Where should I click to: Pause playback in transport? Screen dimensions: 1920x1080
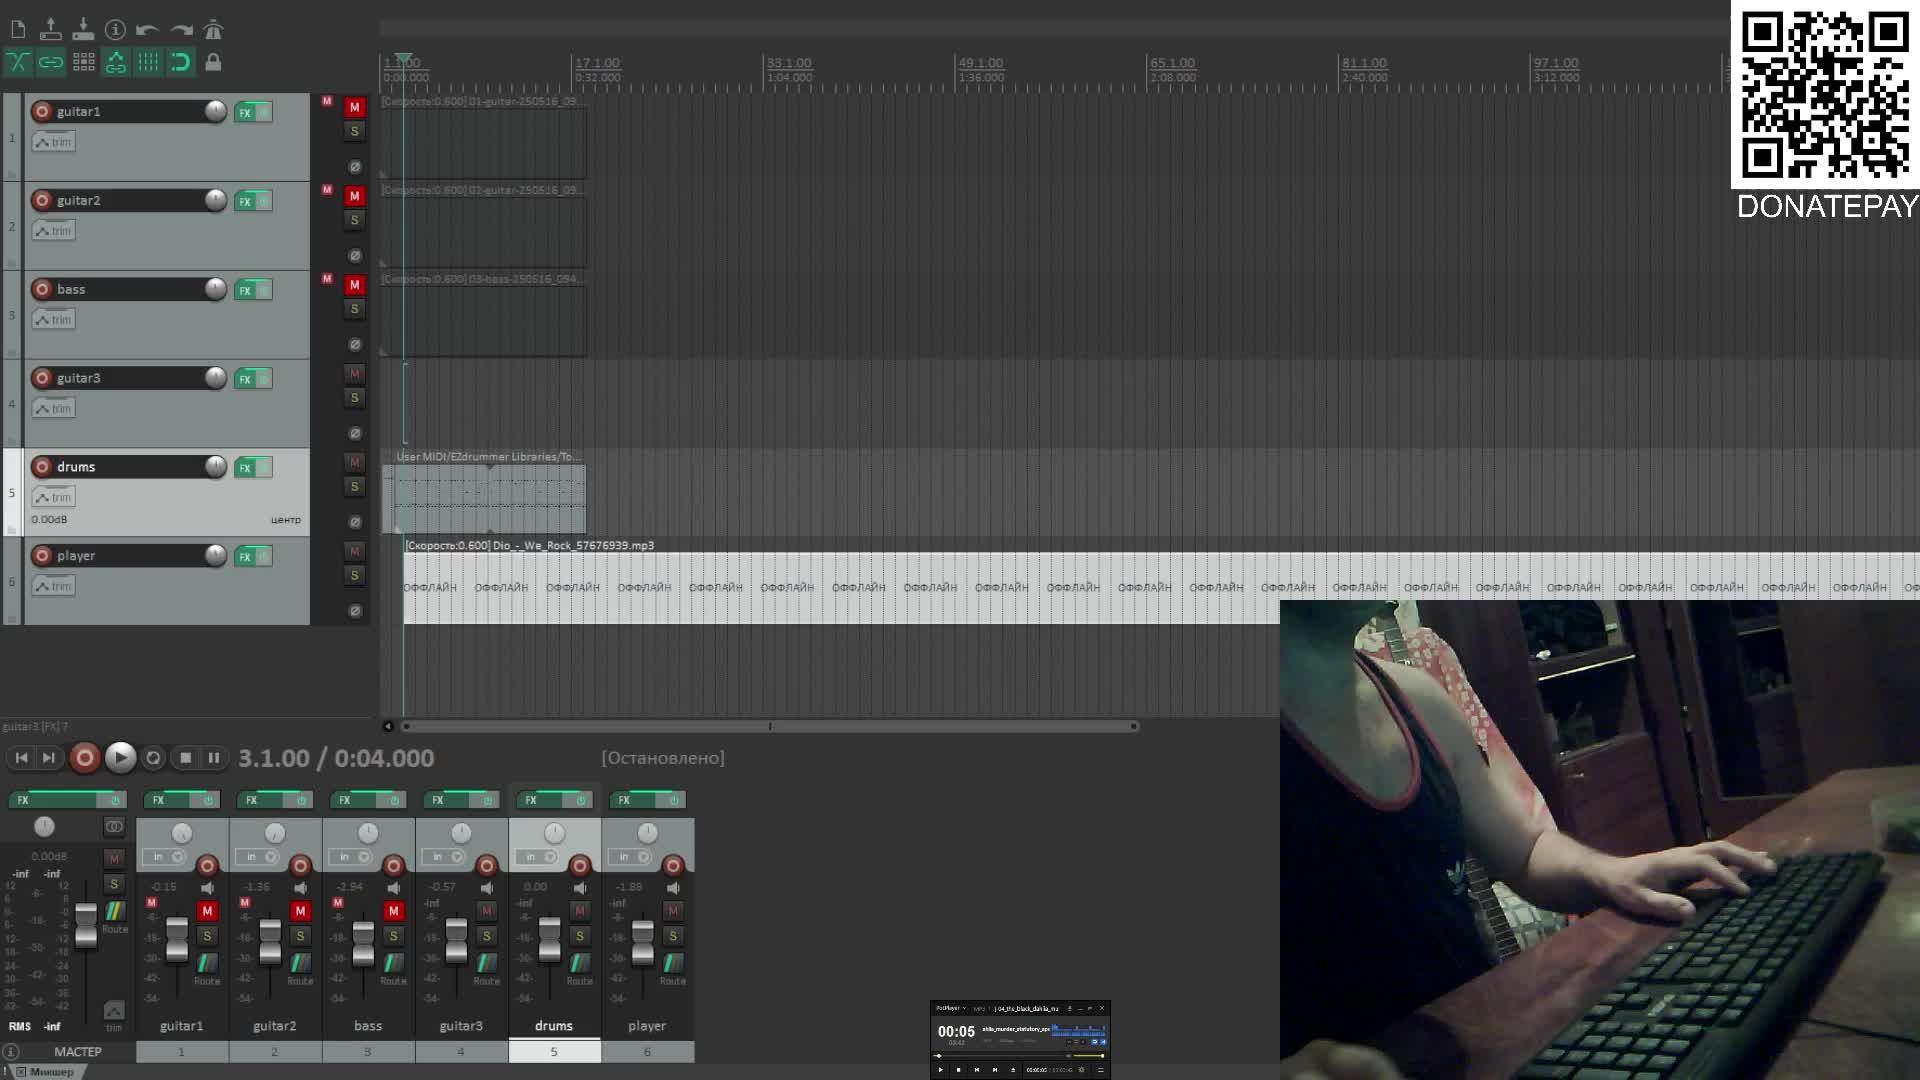tap(213, 758)
